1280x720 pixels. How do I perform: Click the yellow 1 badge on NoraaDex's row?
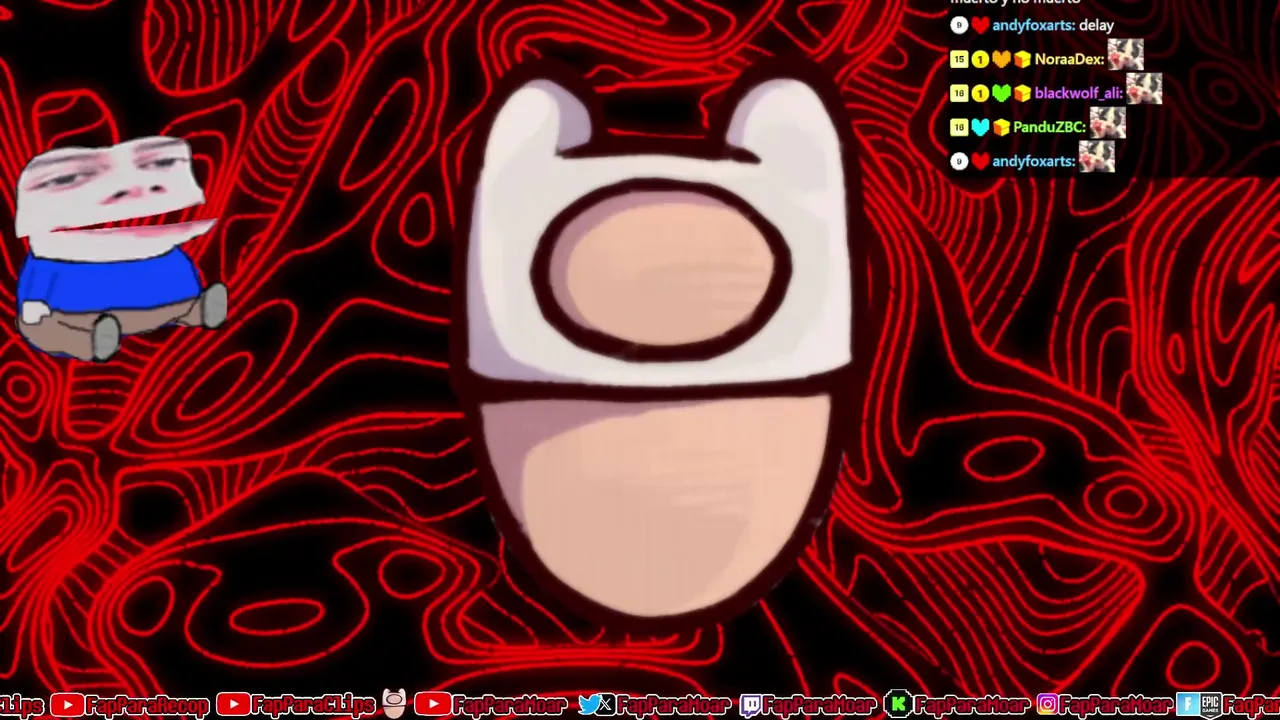(980, 60)
